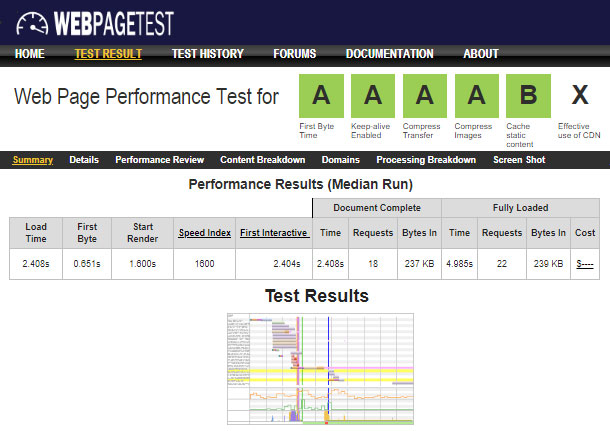Click the Performance Results (Median Run) heading
The height and width of the screenshot is (431, 610).
[301, 184]
